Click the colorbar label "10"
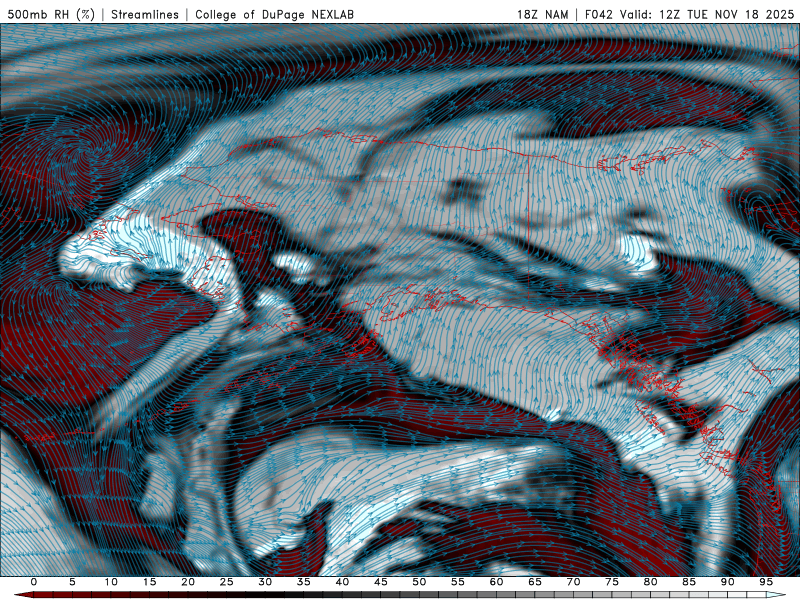The height and width of the screenshot is (600, 800). [x=111, y=582]
